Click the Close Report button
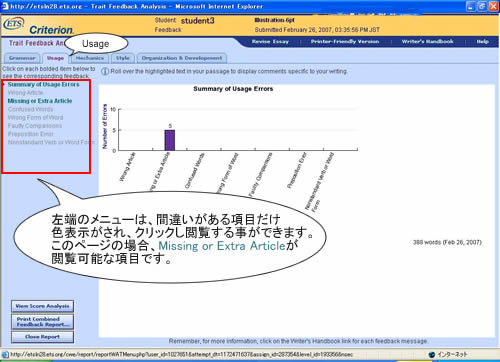500x362 pixels. 42,337
